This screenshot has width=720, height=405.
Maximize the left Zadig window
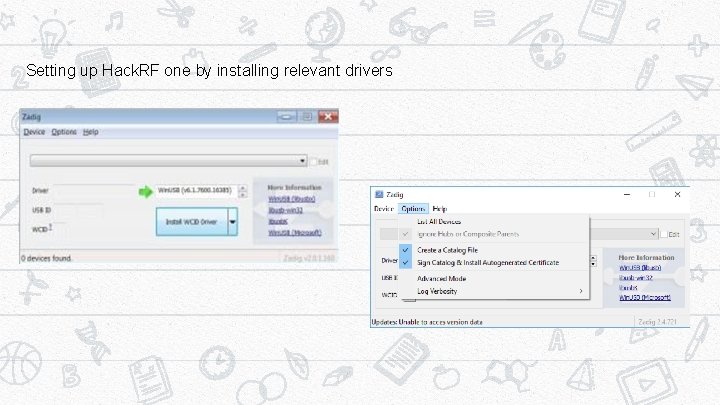tap(307, 117)
